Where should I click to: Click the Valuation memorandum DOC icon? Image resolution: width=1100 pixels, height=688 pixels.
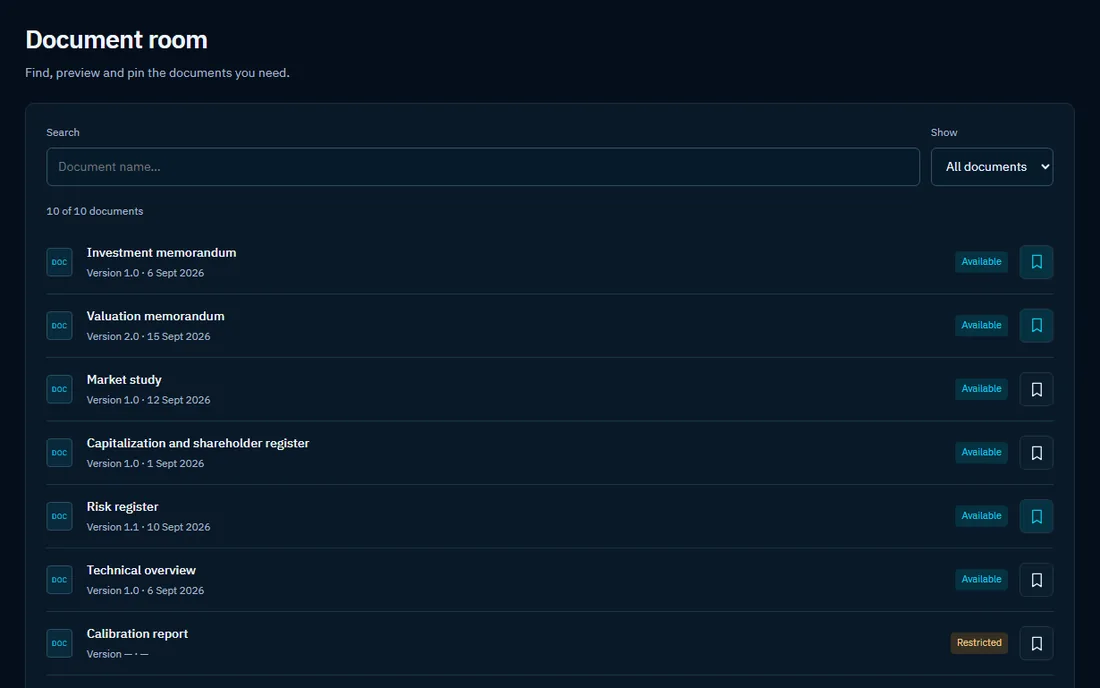tap(60, 325)
